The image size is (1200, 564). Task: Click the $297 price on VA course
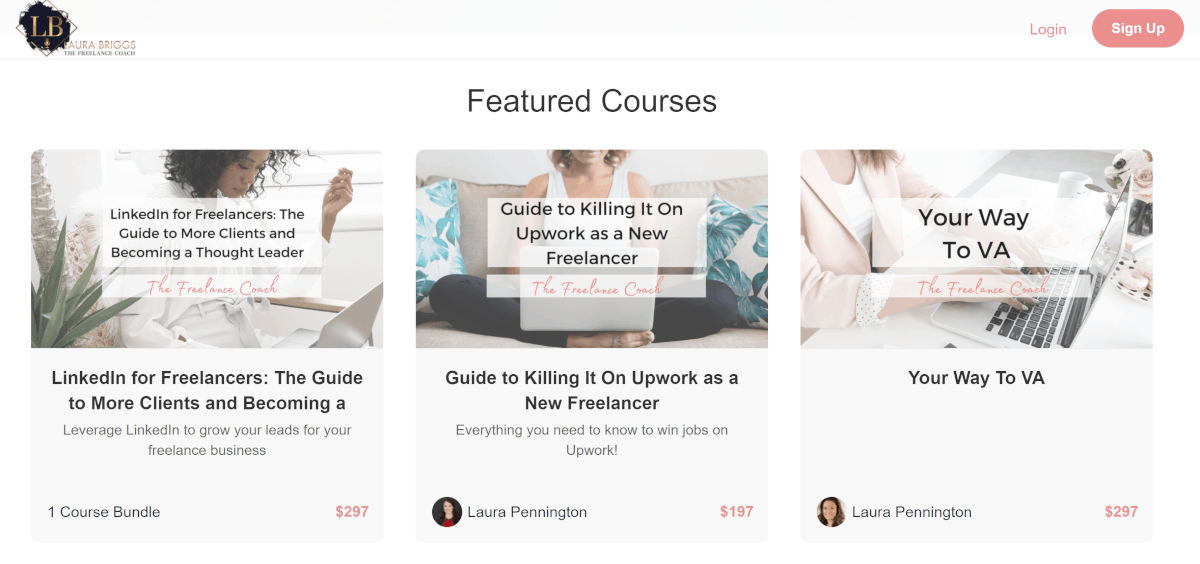[x=1121, y=512]
